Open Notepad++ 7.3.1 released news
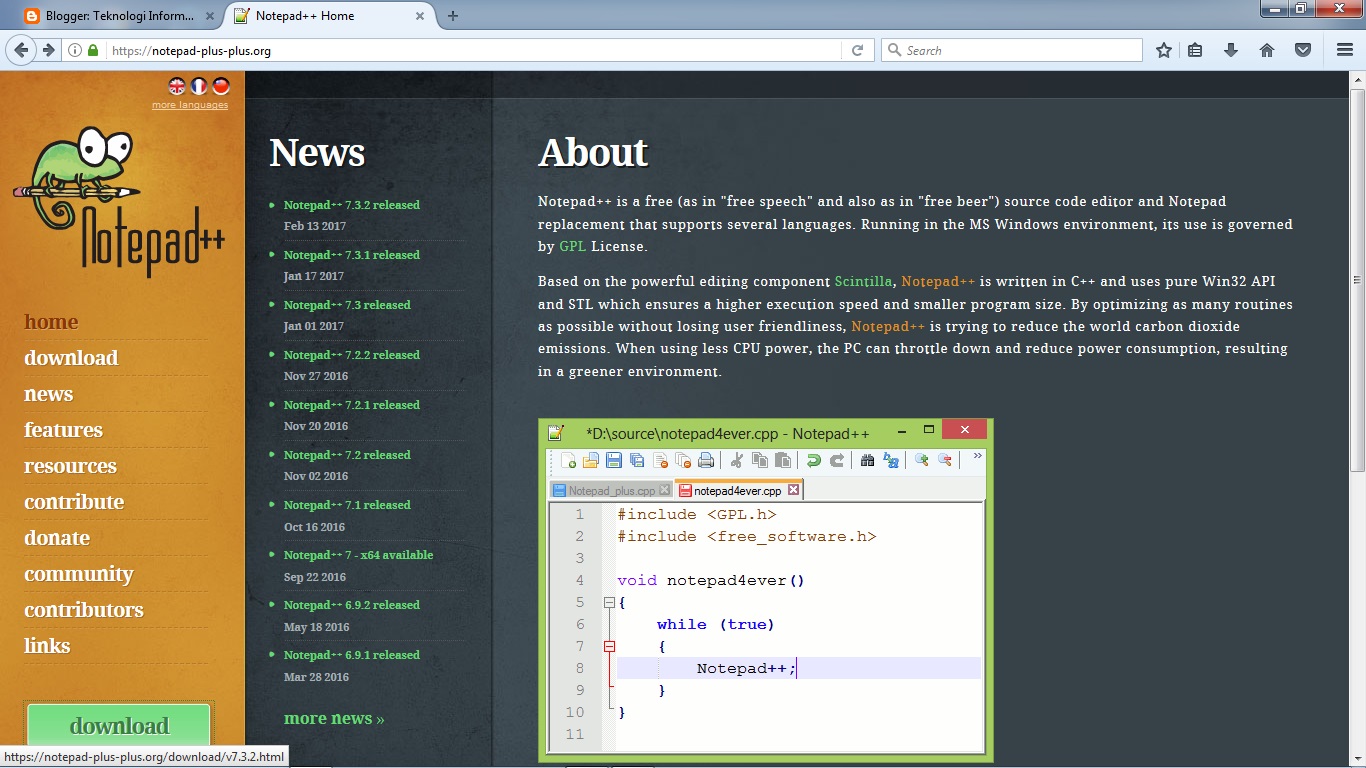 click(352, 255)
